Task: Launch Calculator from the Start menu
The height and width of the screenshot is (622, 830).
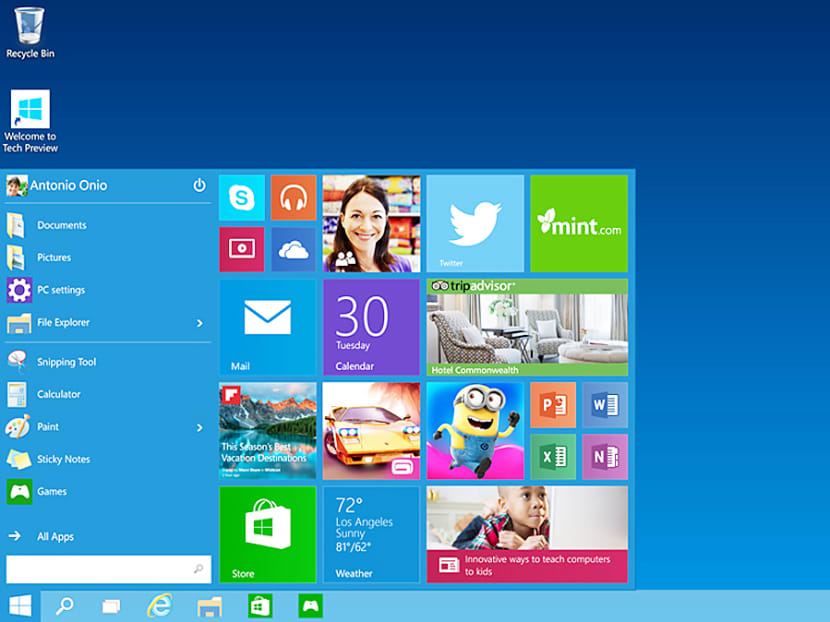Action: coord(109,394)
